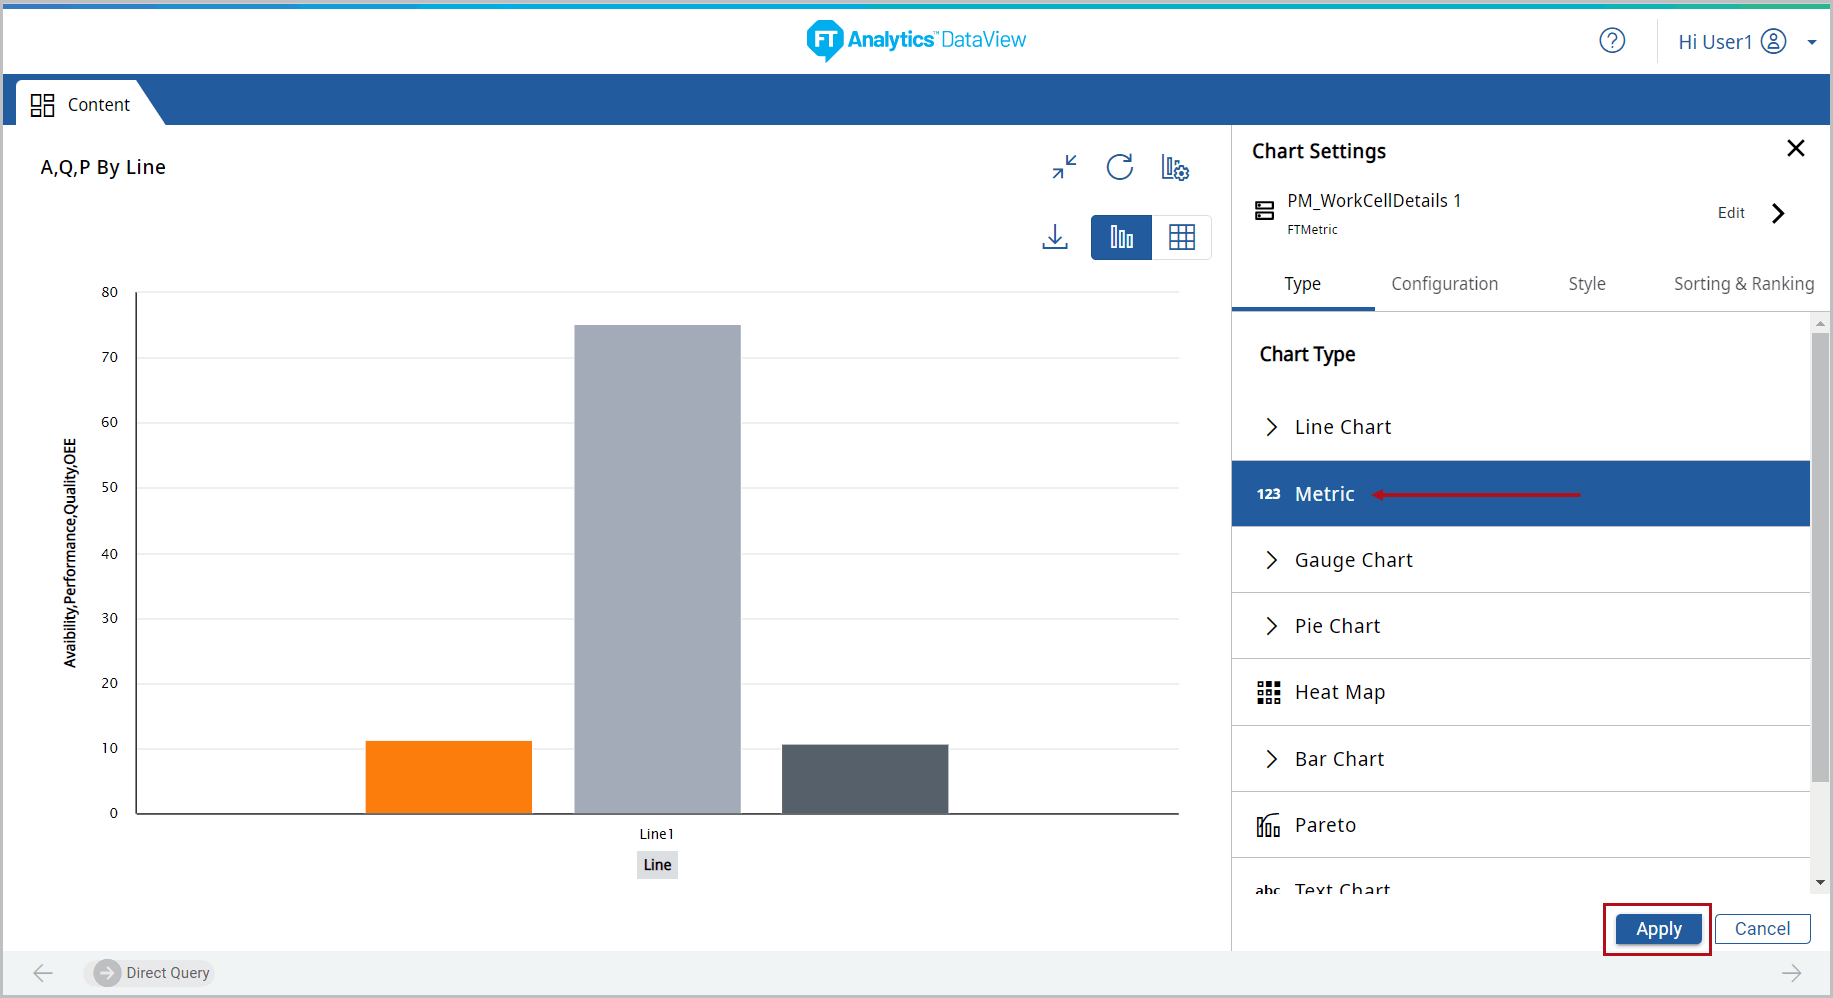The height and width of the screenshot is (998, 1833).
Task: Switch to table grid view
Action: pyautogui.click(x=1182, y=237)
